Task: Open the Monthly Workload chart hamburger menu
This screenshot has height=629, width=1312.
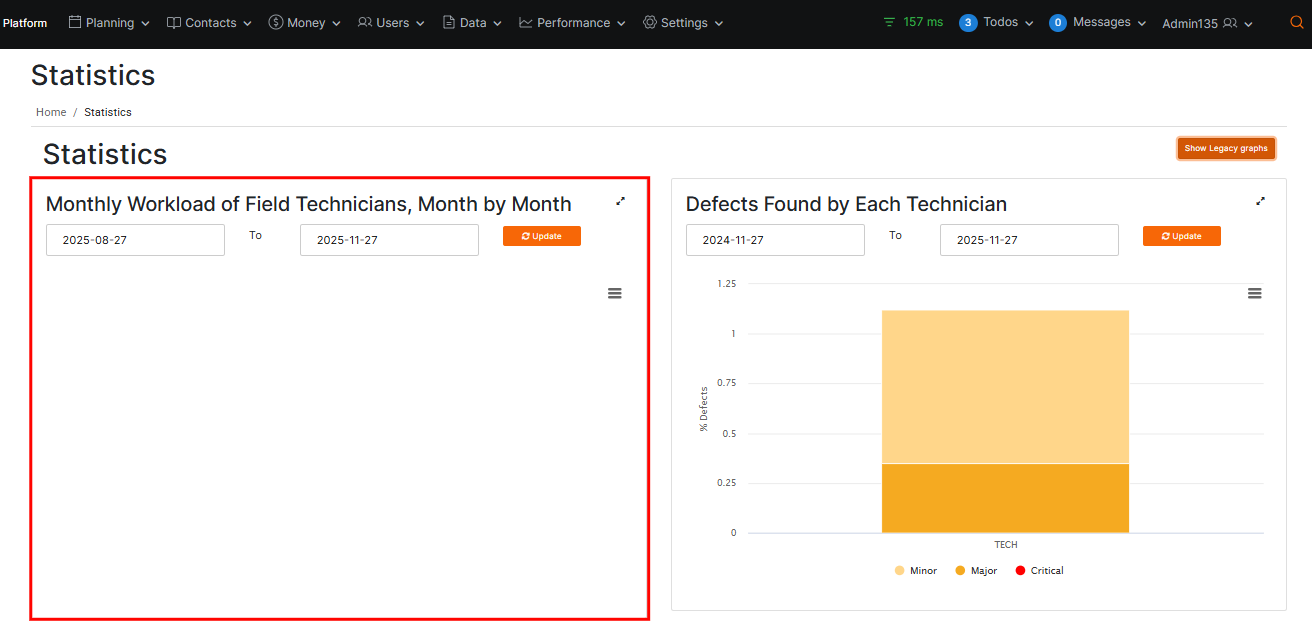Action: 615,293
